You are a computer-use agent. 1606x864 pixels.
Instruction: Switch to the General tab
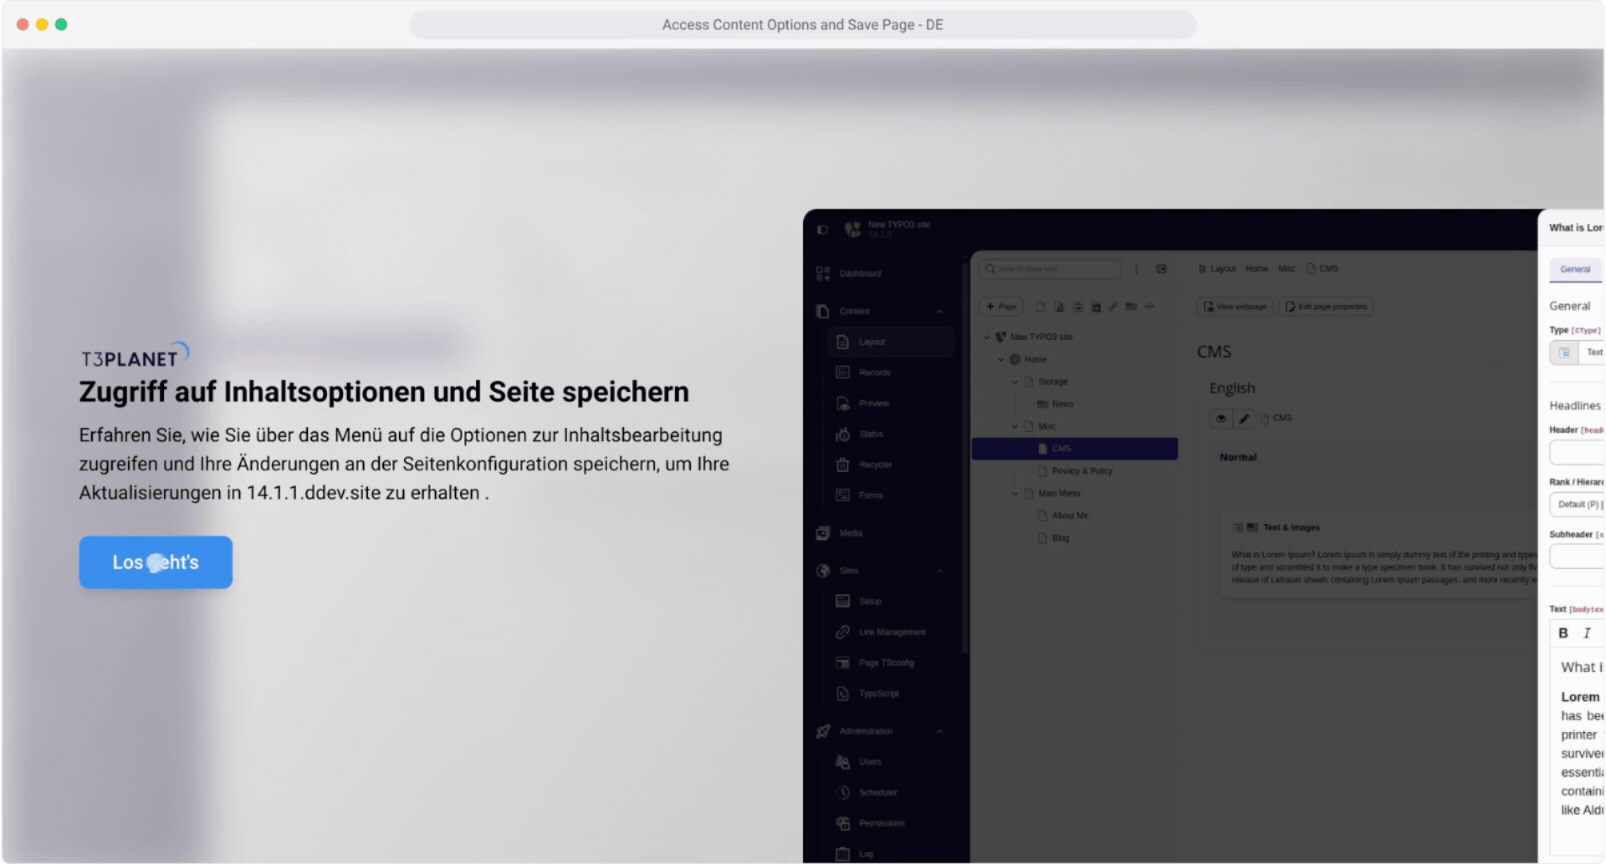pos(1575,269)
